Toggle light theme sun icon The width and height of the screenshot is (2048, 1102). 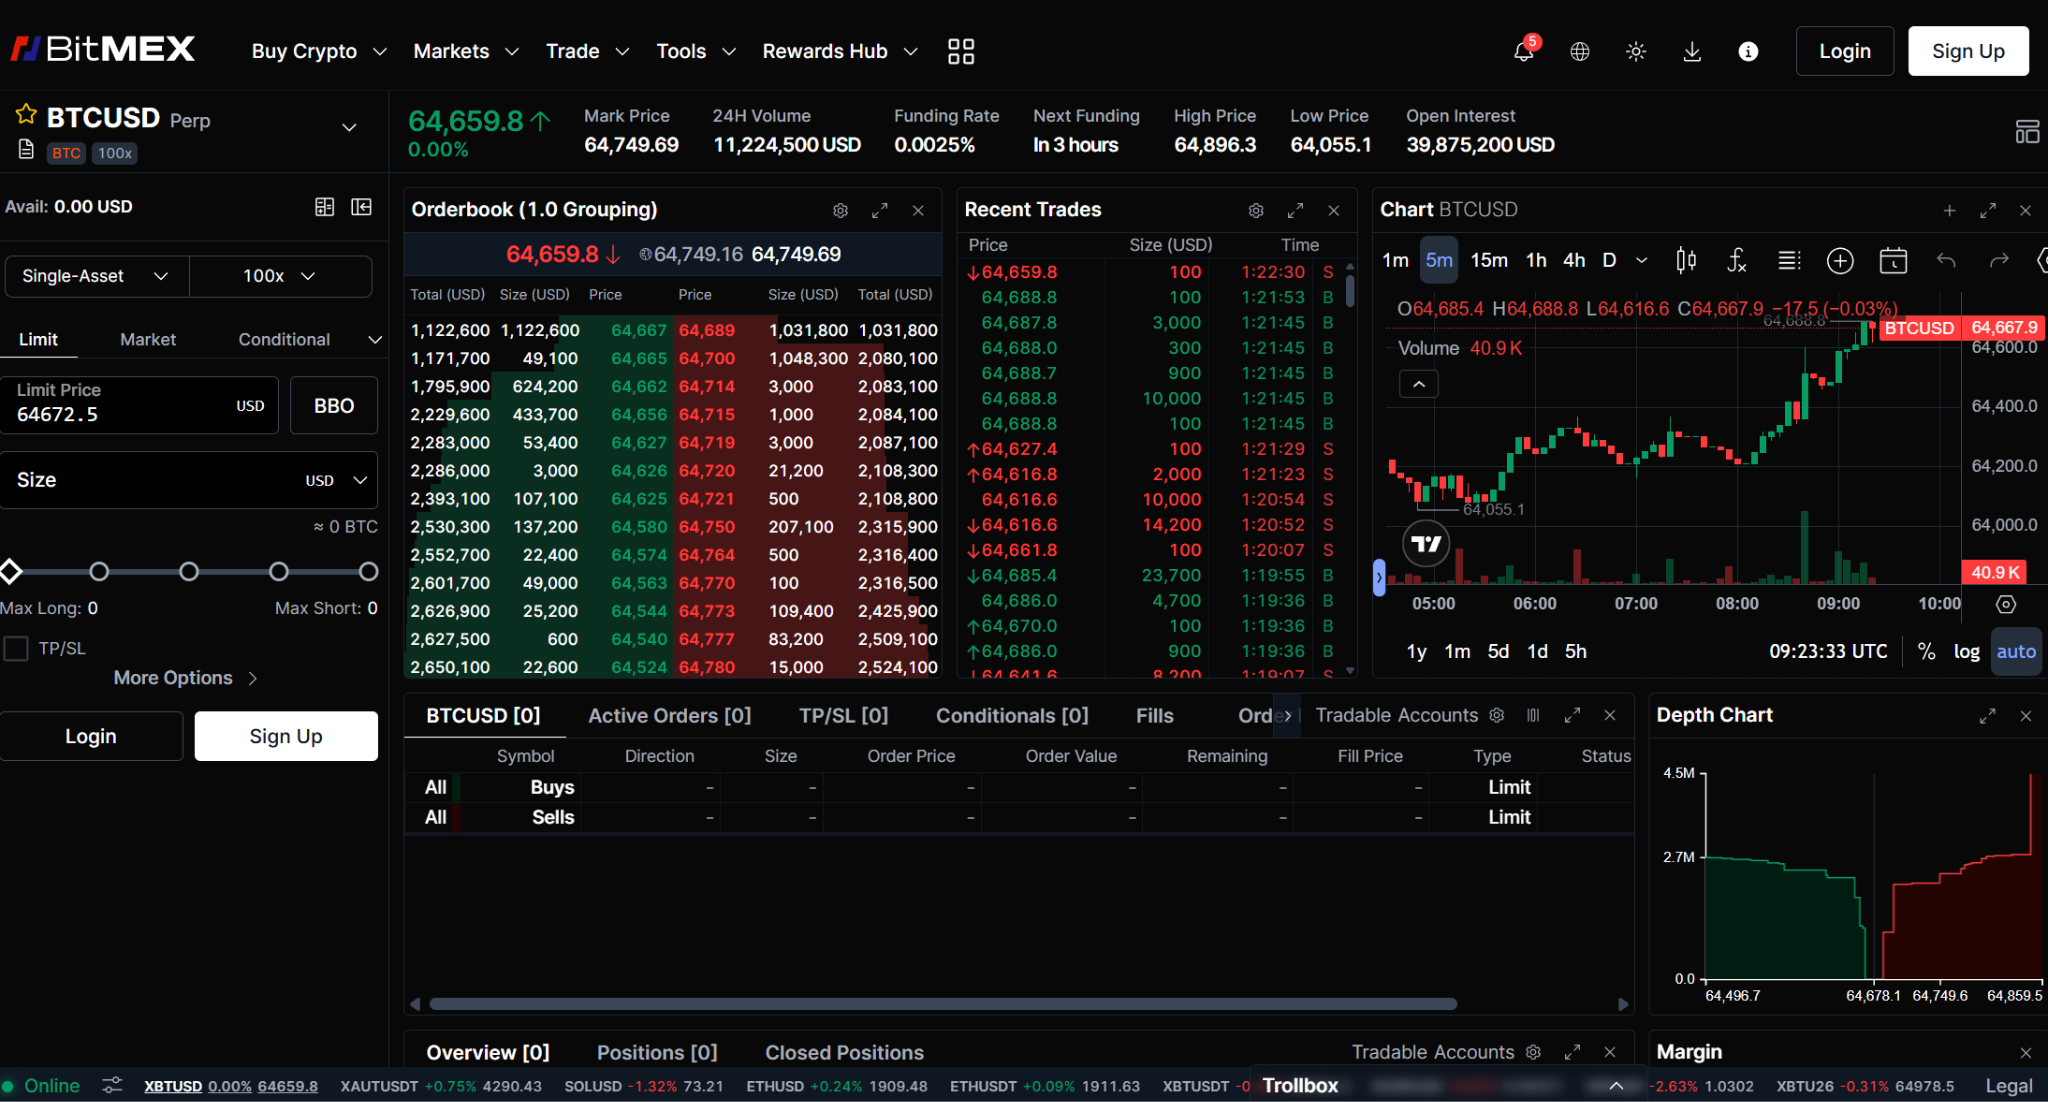click(x=1636, y=51)
